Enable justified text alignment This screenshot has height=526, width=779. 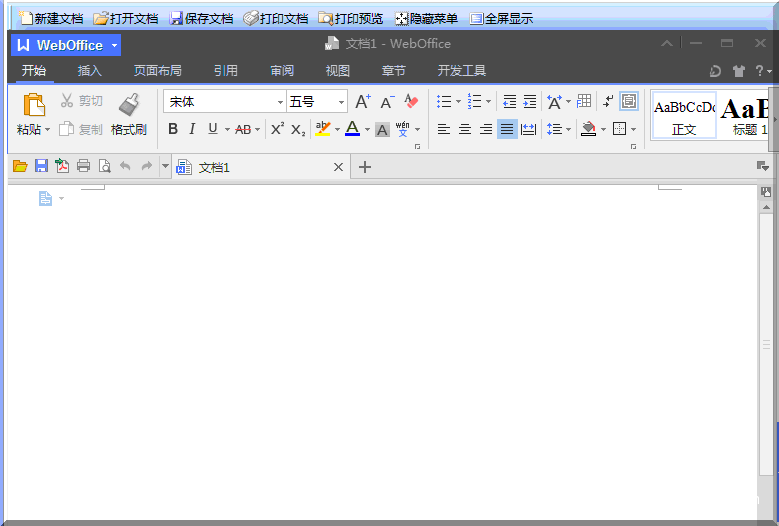pos(507,129)
